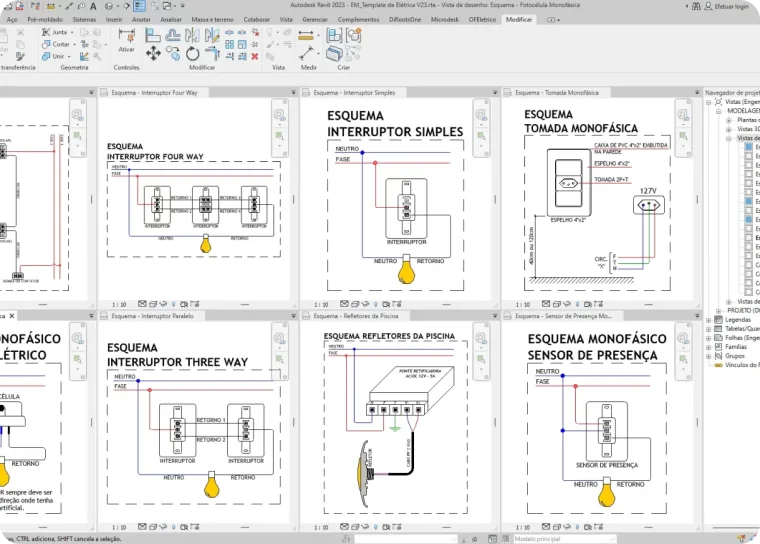Viewport: 760px width, 544px height.
Task: Open Visual Style in Interruptor Simples view bar
Action: click(355, 304)
